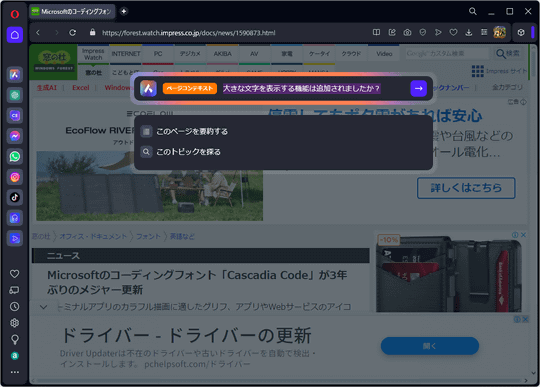The width and height of the screenshot is (540, 387).
Task: Open WhatsApp in the sidebar
Action: 14,157
